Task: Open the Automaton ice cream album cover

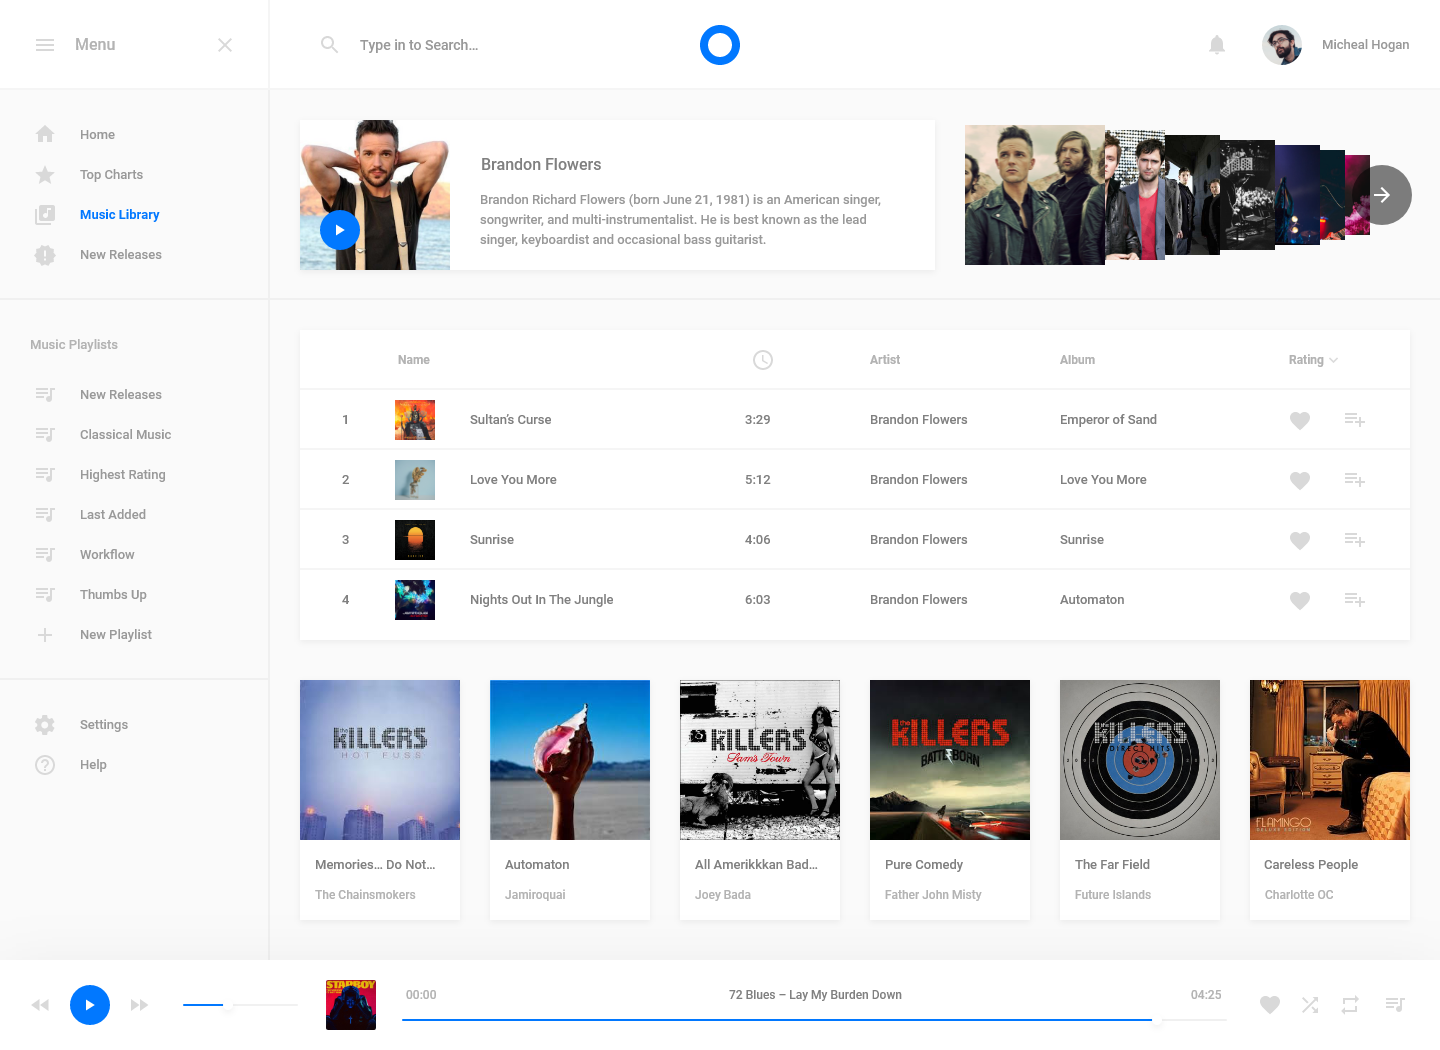Action: pos(570,760)
